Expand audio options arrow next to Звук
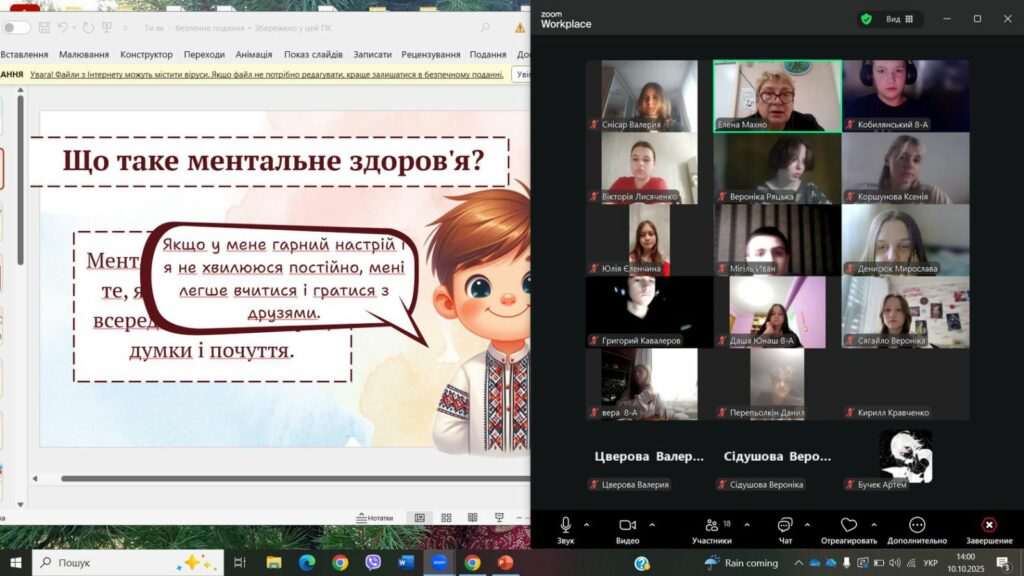This screenshot has height=576, width=1024. coord(586,524)
